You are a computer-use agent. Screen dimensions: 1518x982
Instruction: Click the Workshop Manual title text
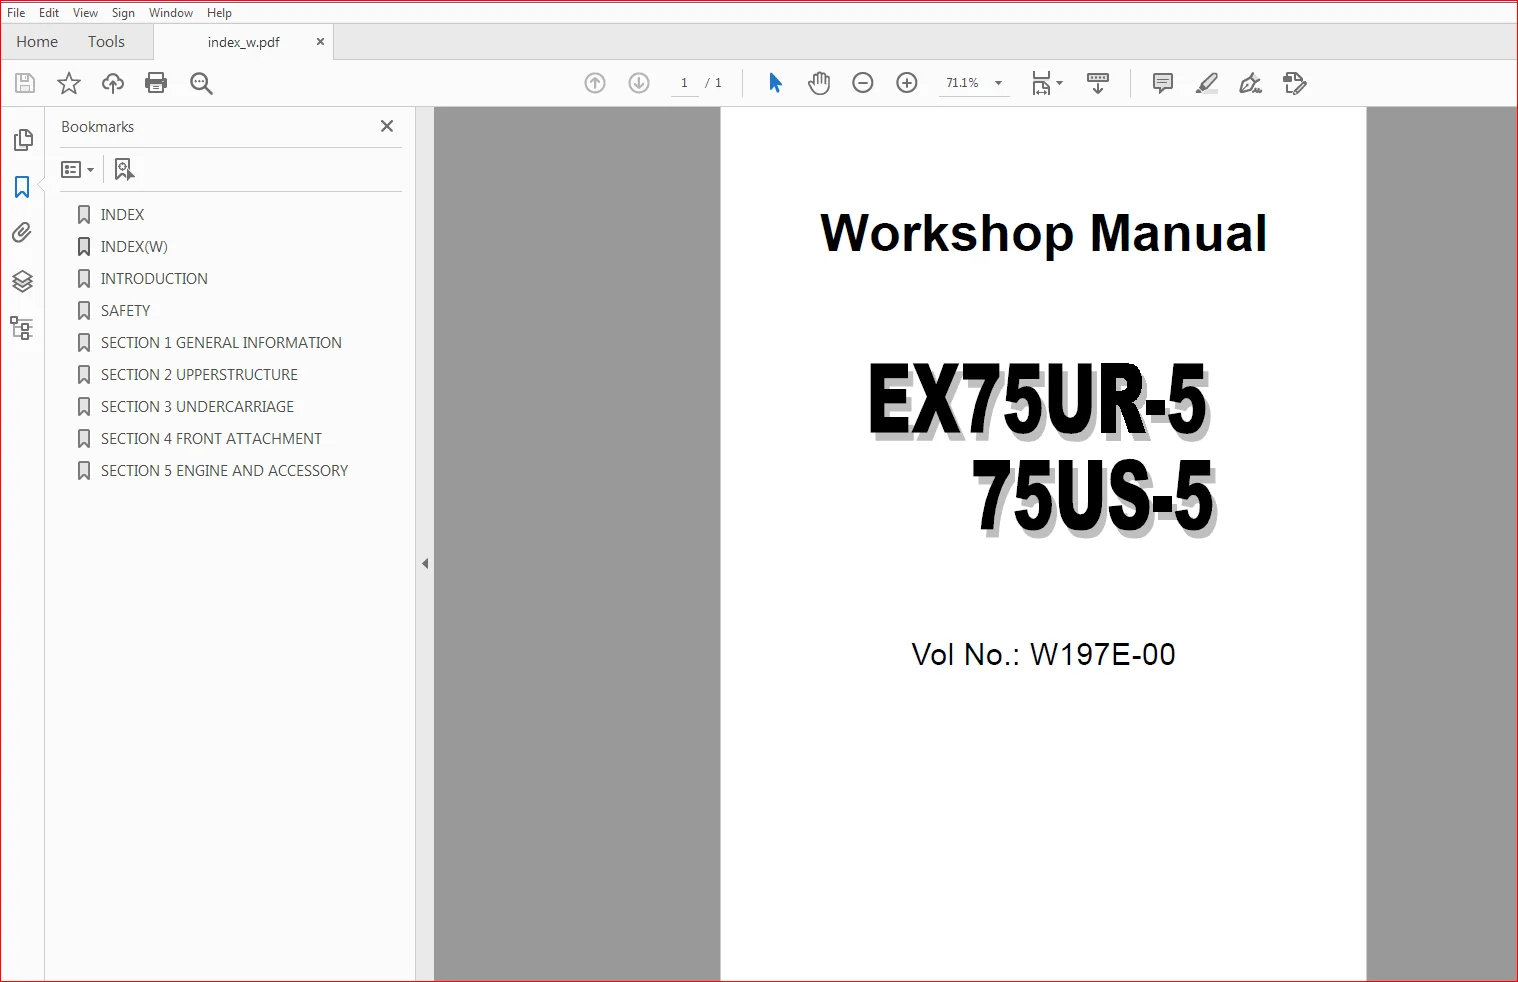[1043, 234]
